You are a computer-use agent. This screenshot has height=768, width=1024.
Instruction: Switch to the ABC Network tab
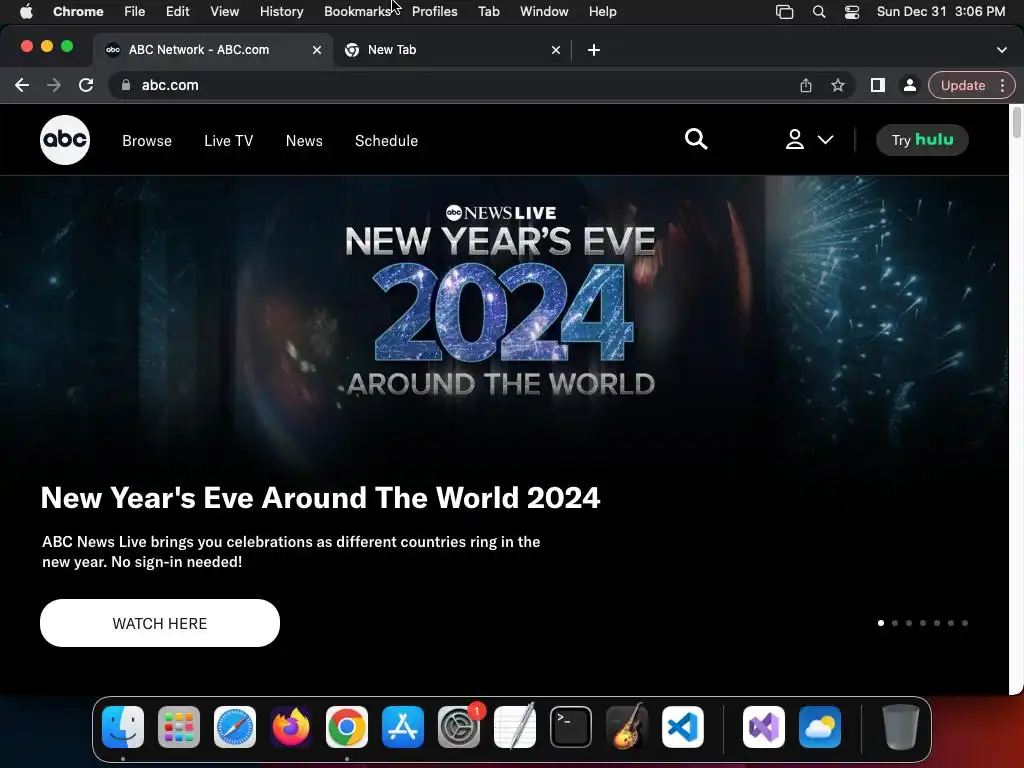pos(213,50)
